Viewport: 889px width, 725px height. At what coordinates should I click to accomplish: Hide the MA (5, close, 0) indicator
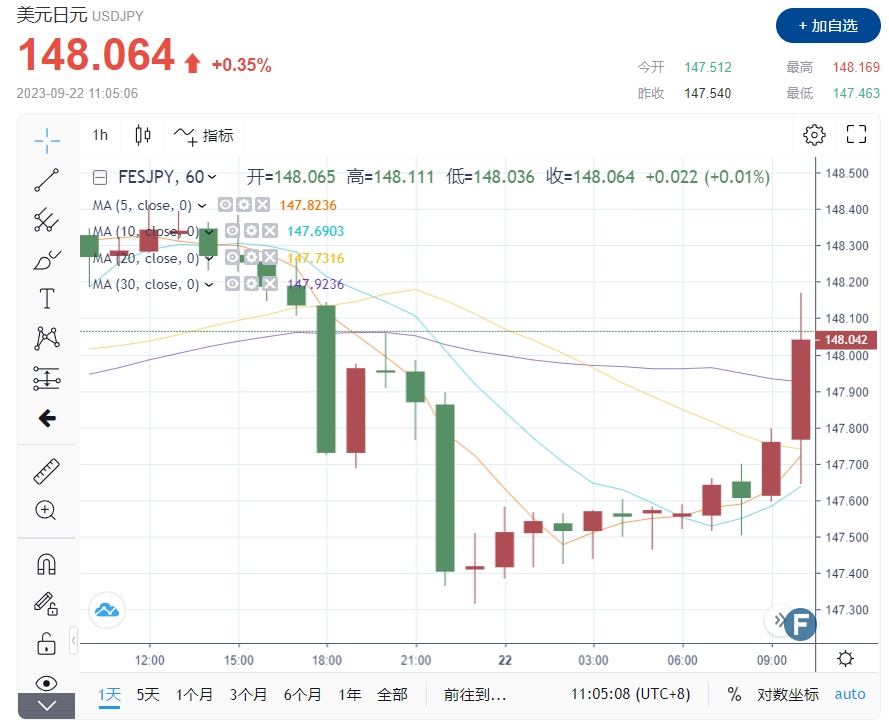click(x=228, y=203)
